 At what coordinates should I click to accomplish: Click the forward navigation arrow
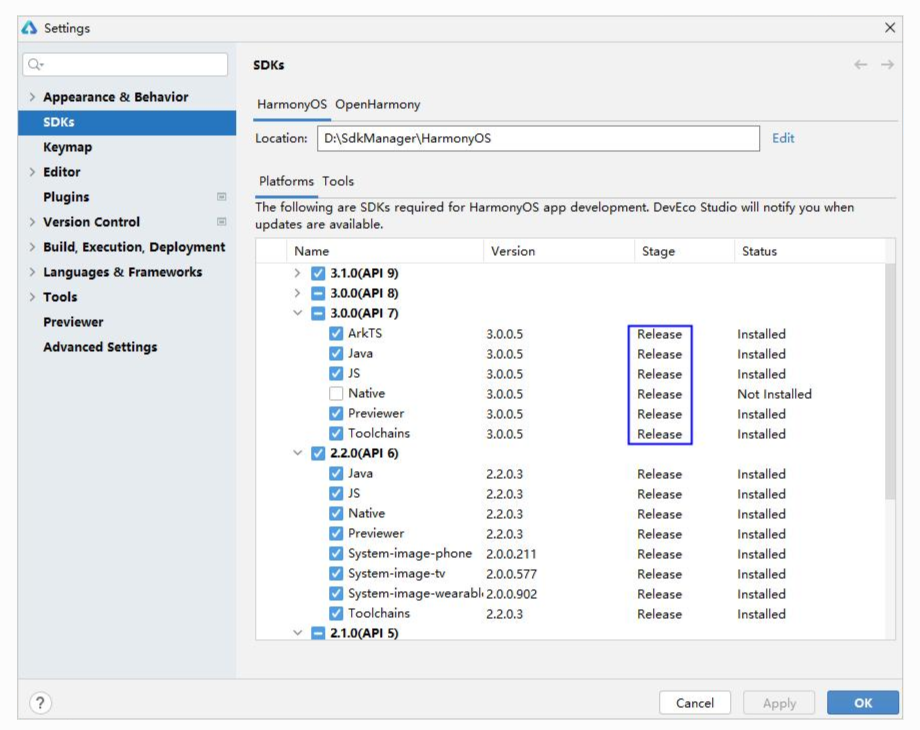(x=887, y=65)
